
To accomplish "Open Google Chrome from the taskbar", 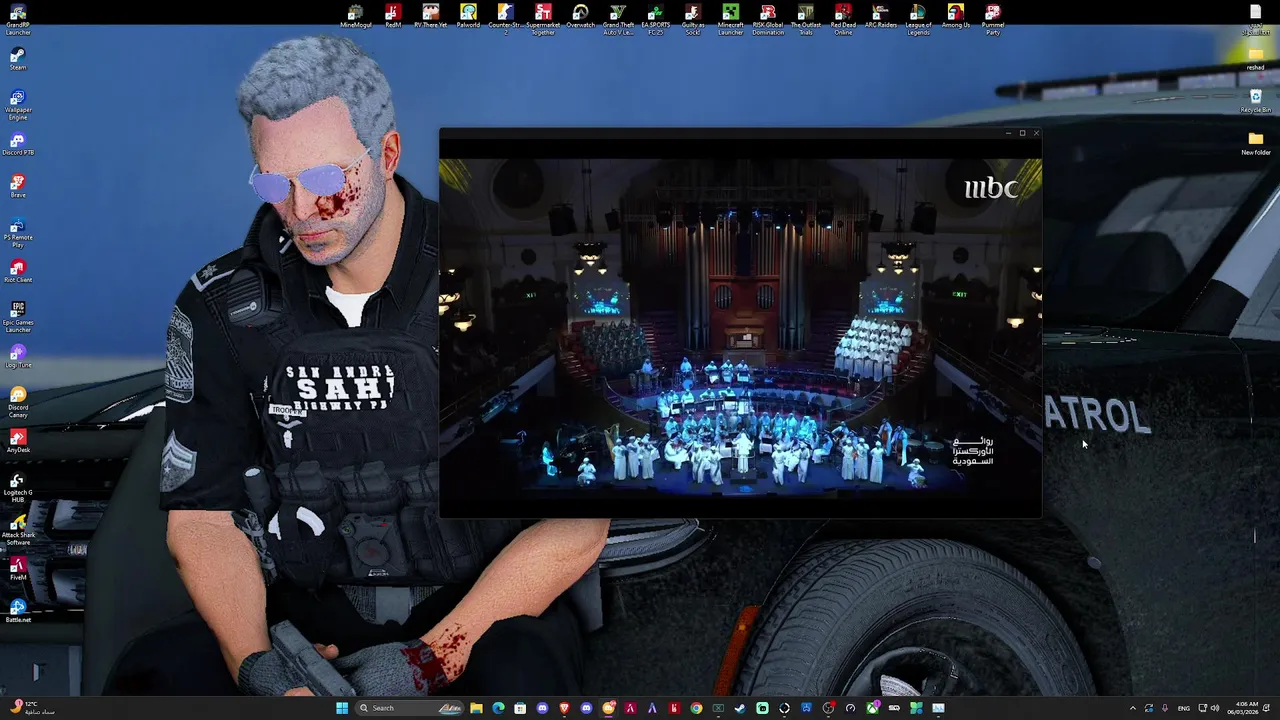I will point(696,708).
